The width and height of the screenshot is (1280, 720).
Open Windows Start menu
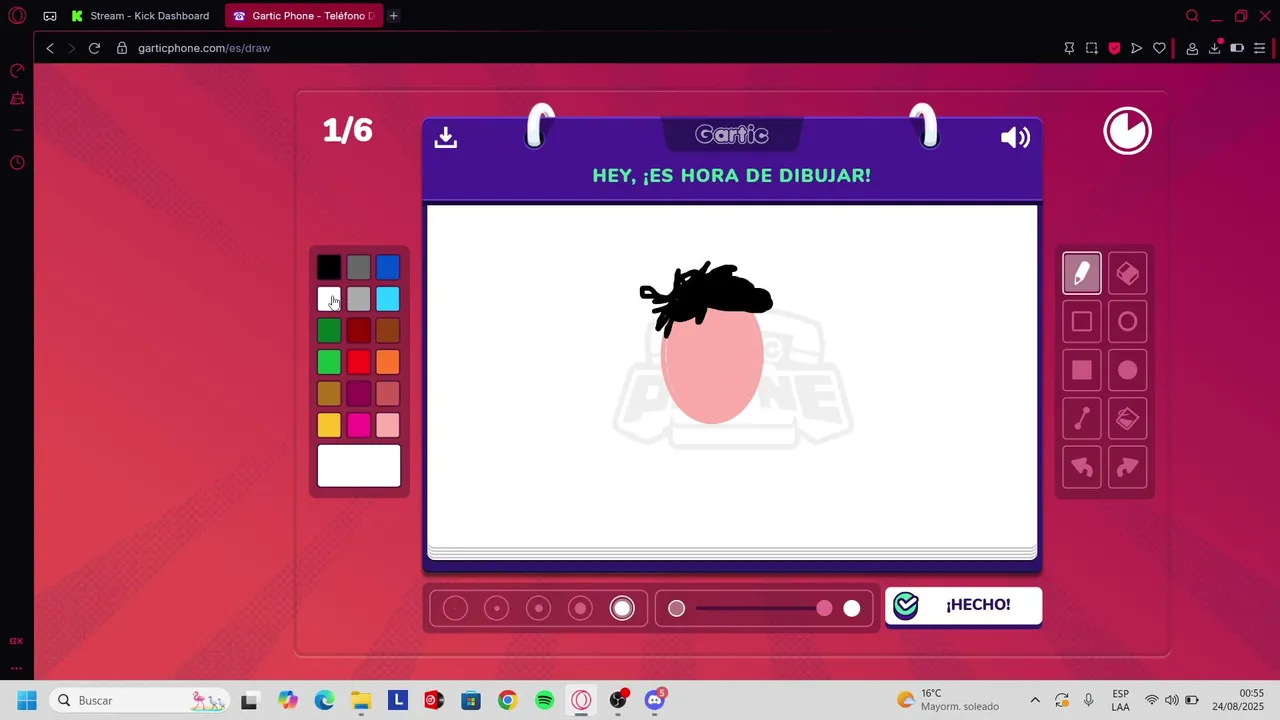[27, 700]
